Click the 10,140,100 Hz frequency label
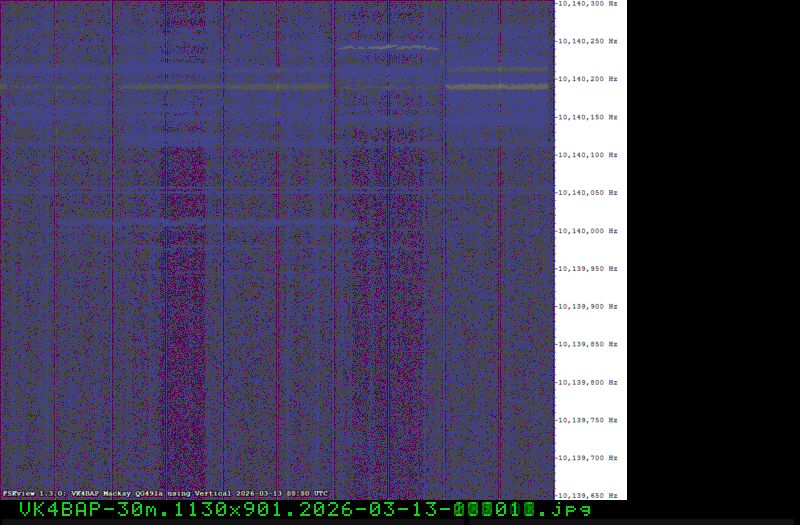The width and height of the screenshot is (800, 525). pos(588,155)
